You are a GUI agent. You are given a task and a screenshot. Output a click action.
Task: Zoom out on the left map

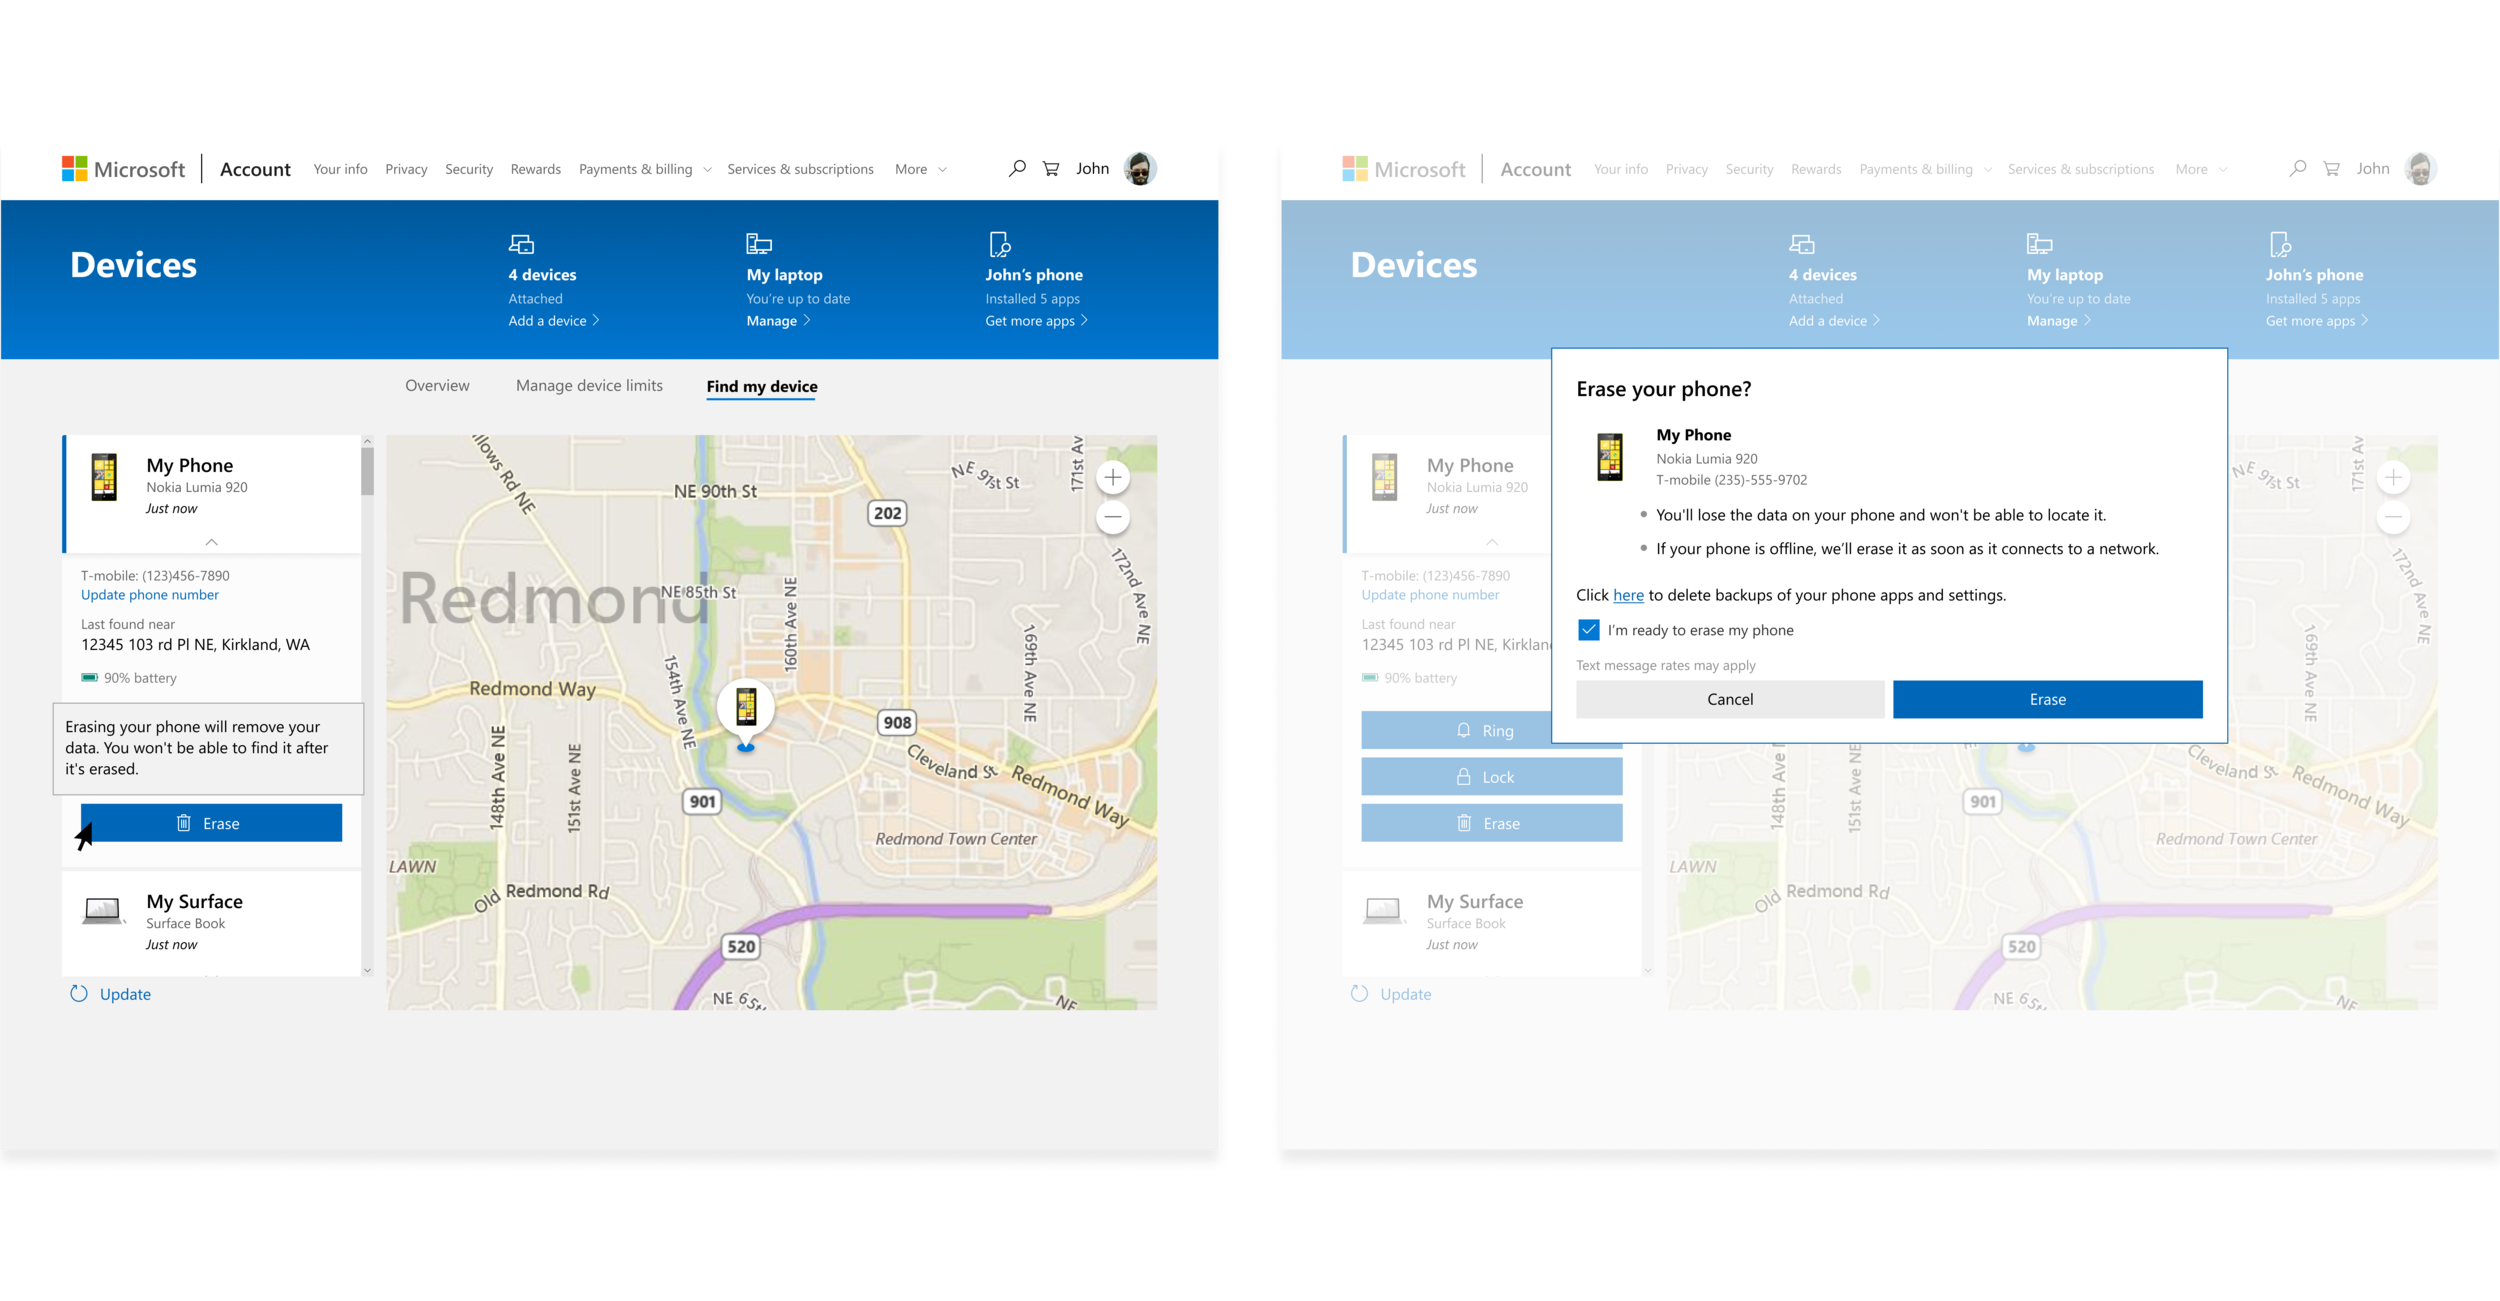pos(1113,517)
